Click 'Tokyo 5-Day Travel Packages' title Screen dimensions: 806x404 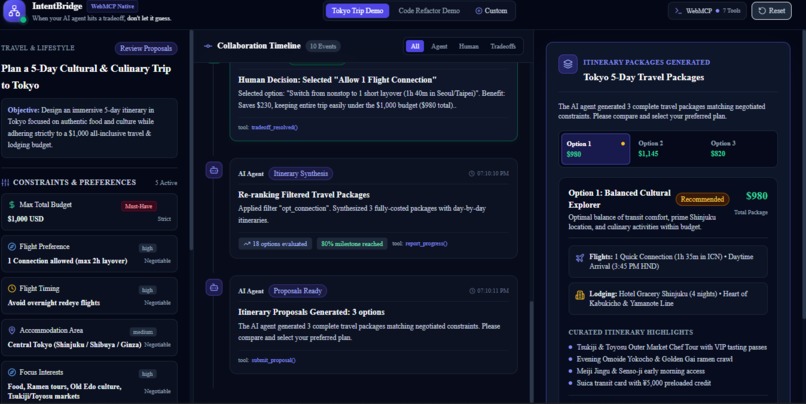(x=644, y=77)
